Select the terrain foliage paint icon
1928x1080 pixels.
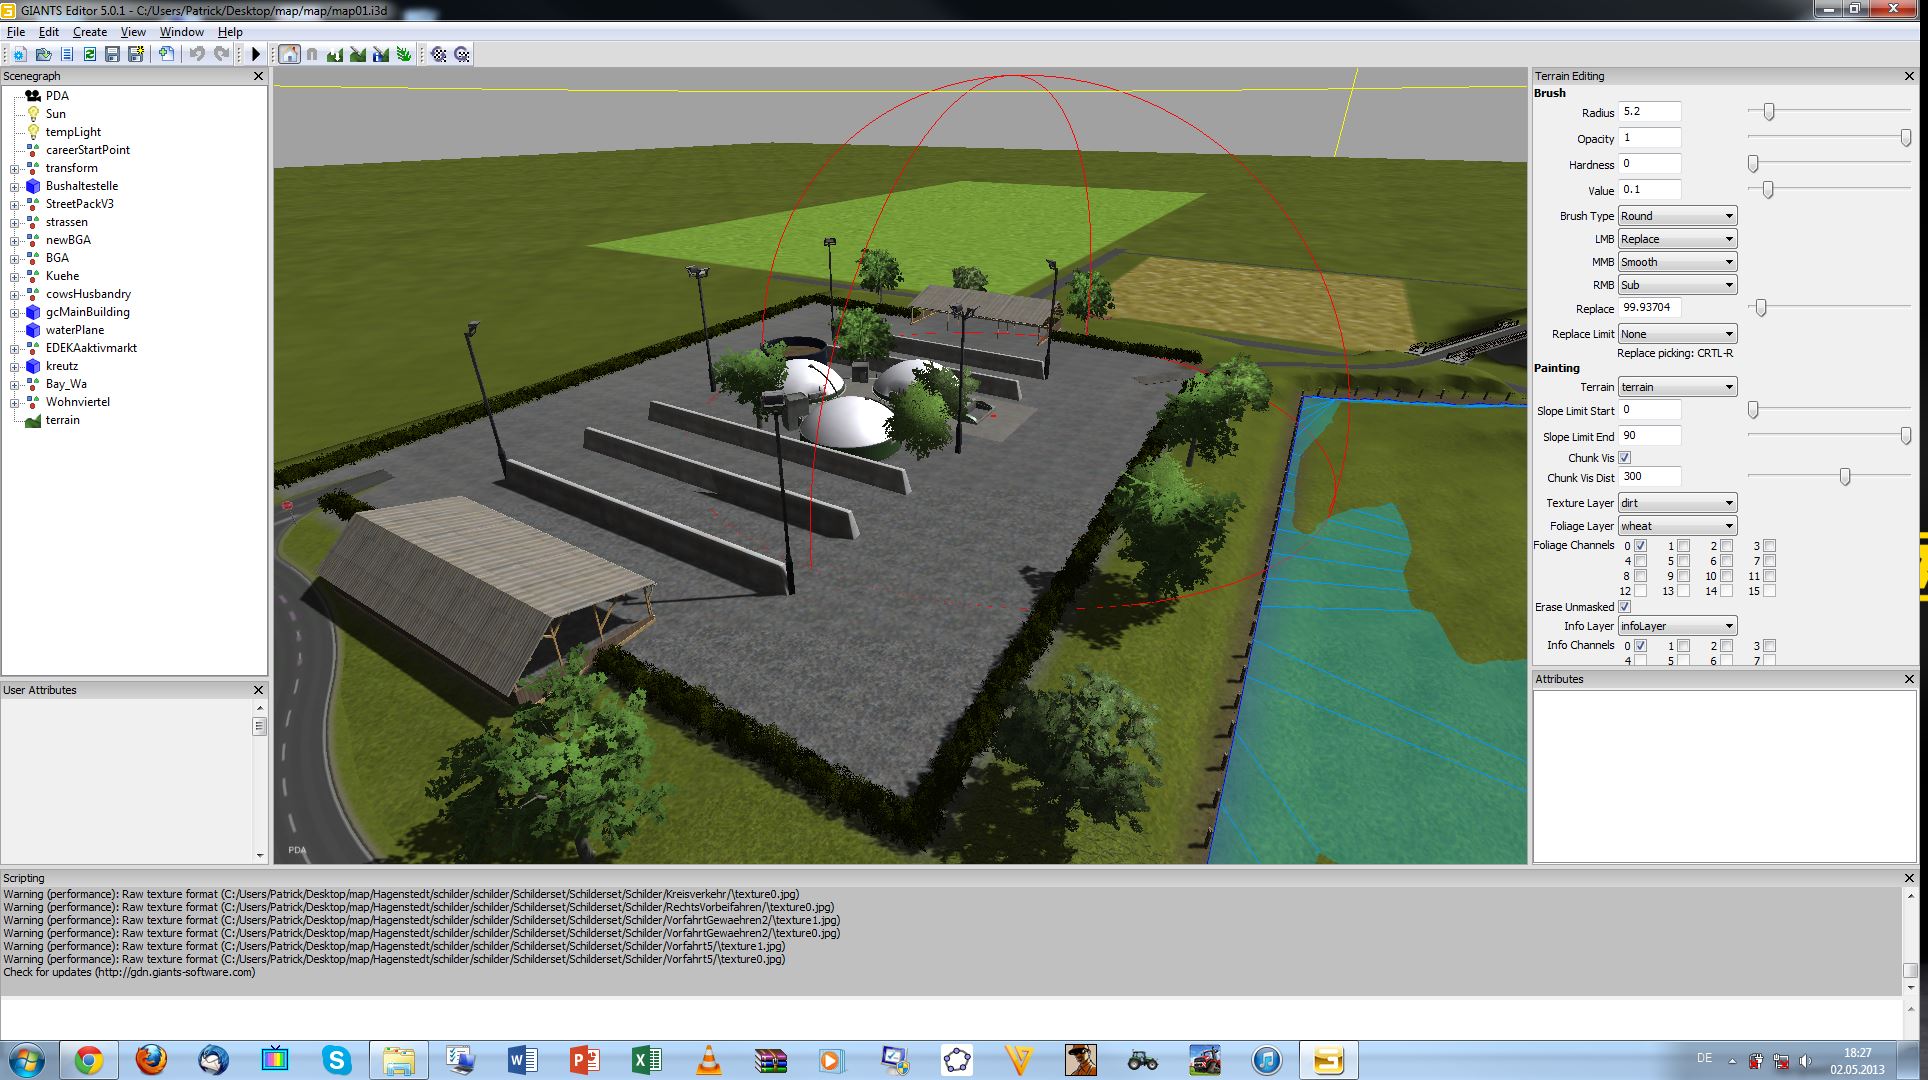(x=404, y=54)
